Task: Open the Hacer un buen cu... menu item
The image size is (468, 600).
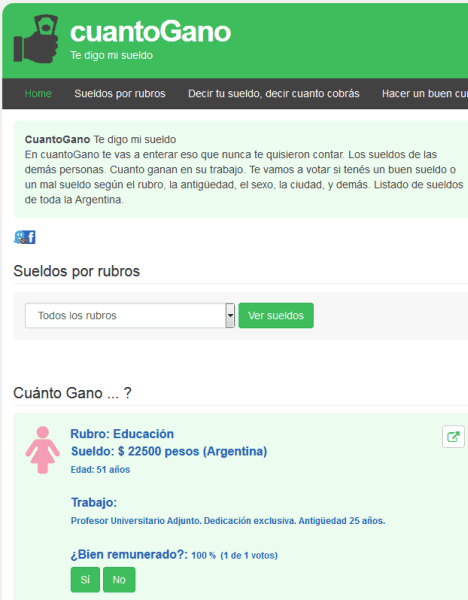Action: click(x=425, y=93)
